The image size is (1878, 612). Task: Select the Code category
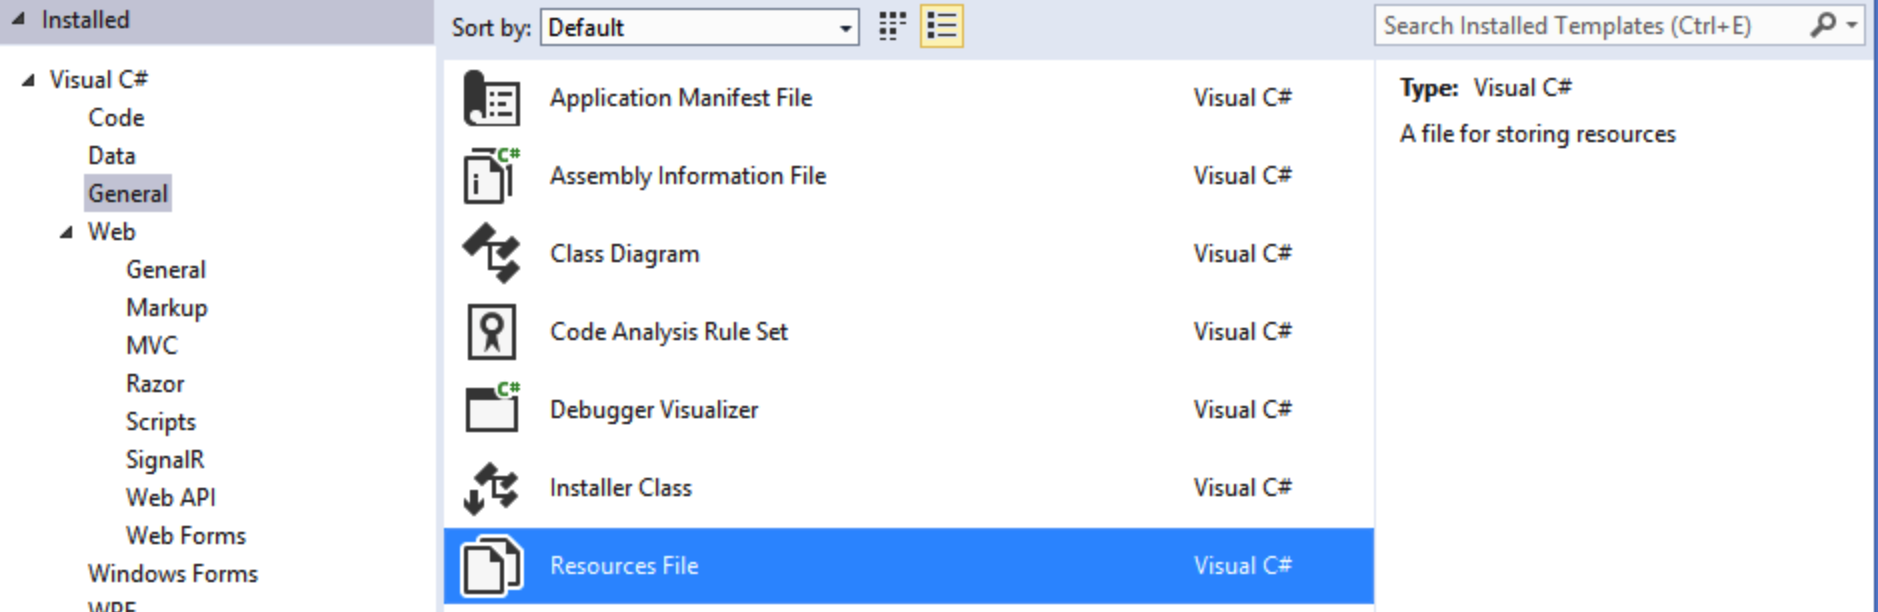pos(116,118)
